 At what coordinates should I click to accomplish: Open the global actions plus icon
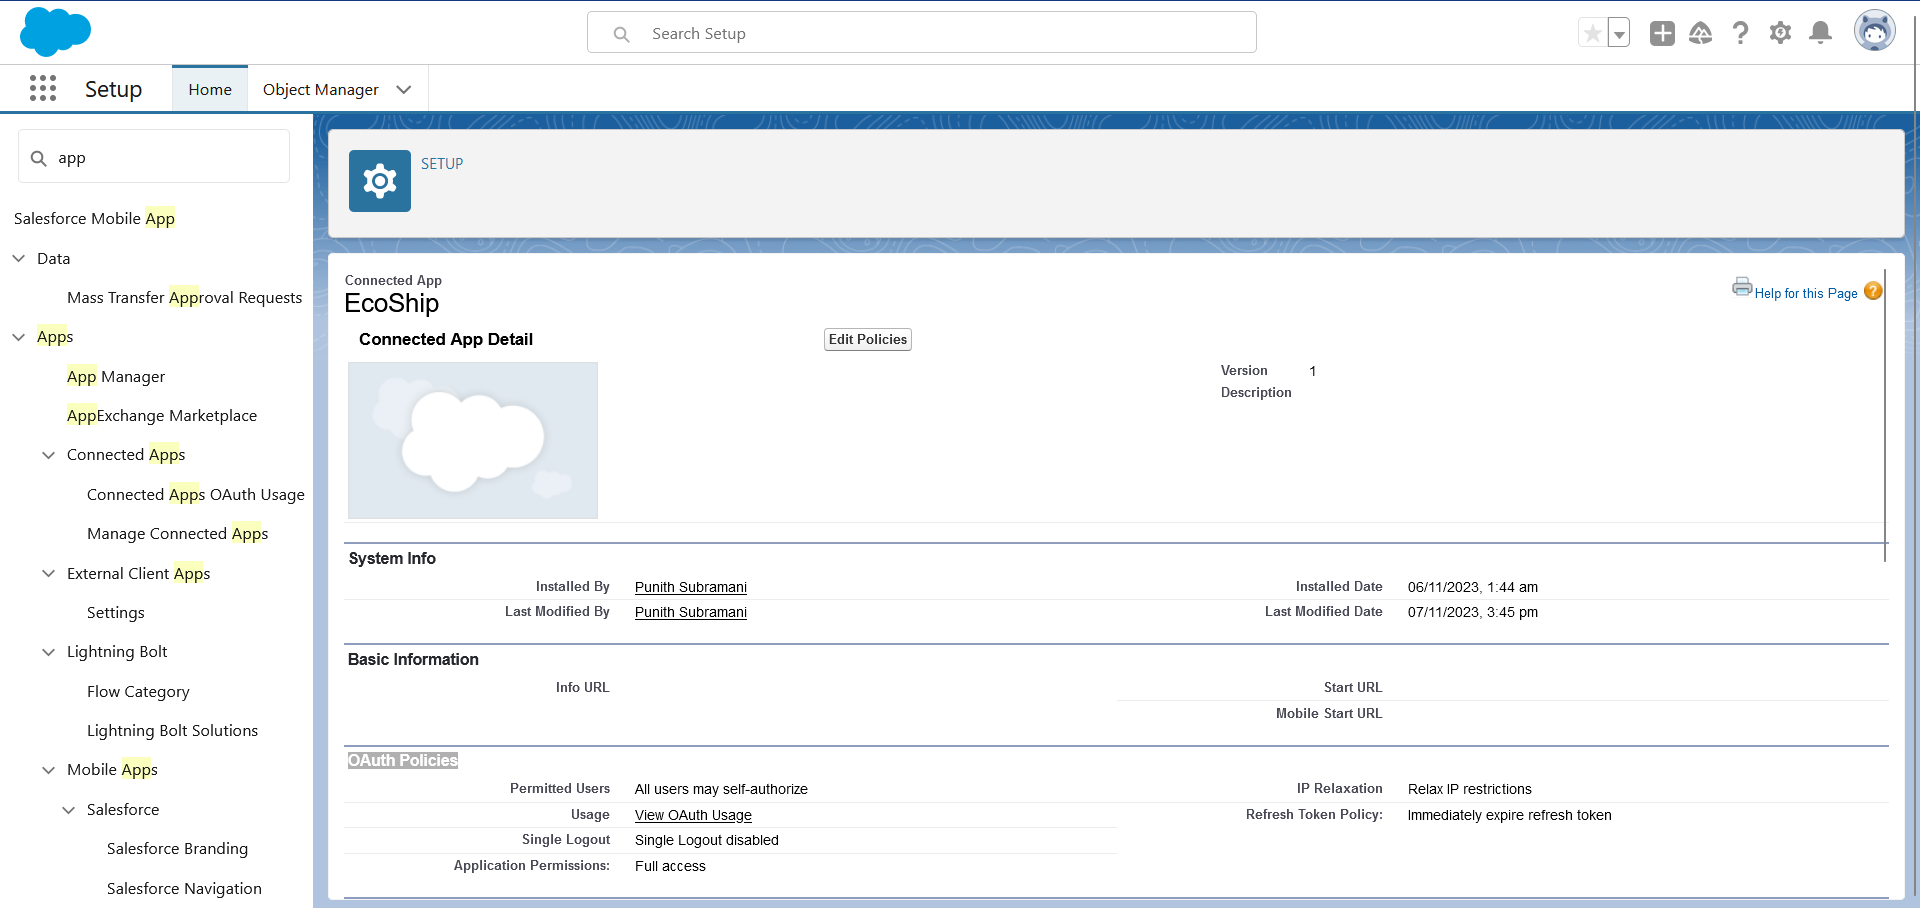(1662, 33)
